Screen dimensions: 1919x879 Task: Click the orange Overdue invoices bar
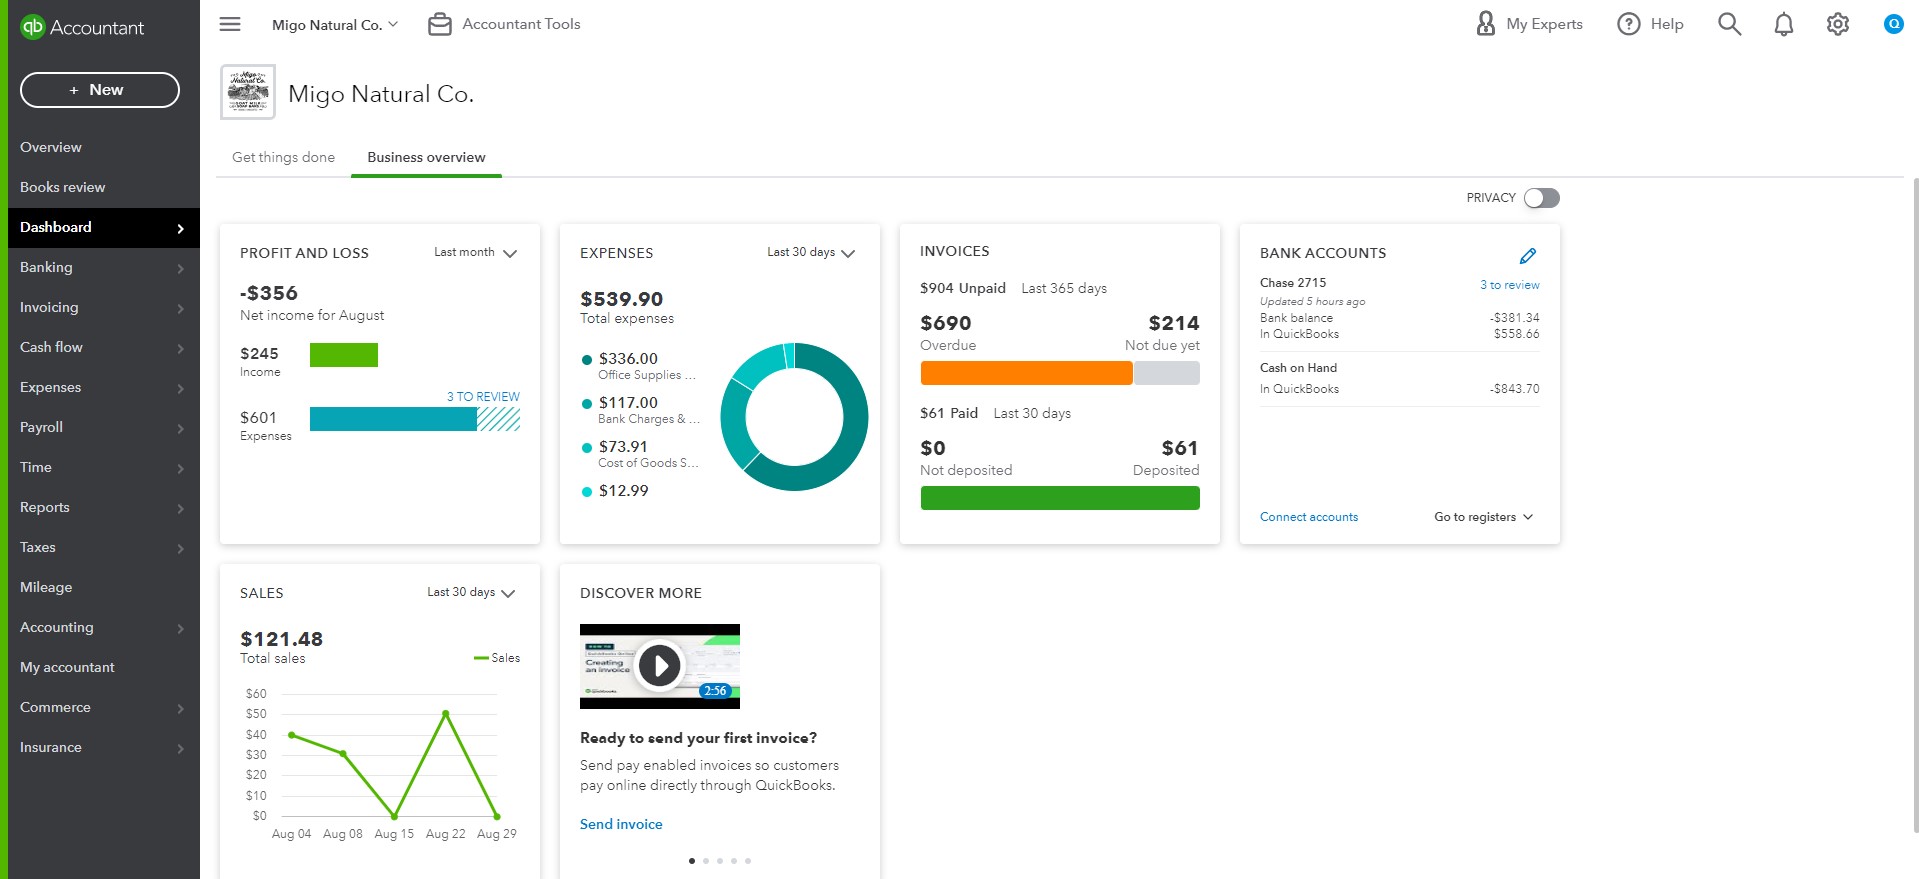tap(1026, 373)
